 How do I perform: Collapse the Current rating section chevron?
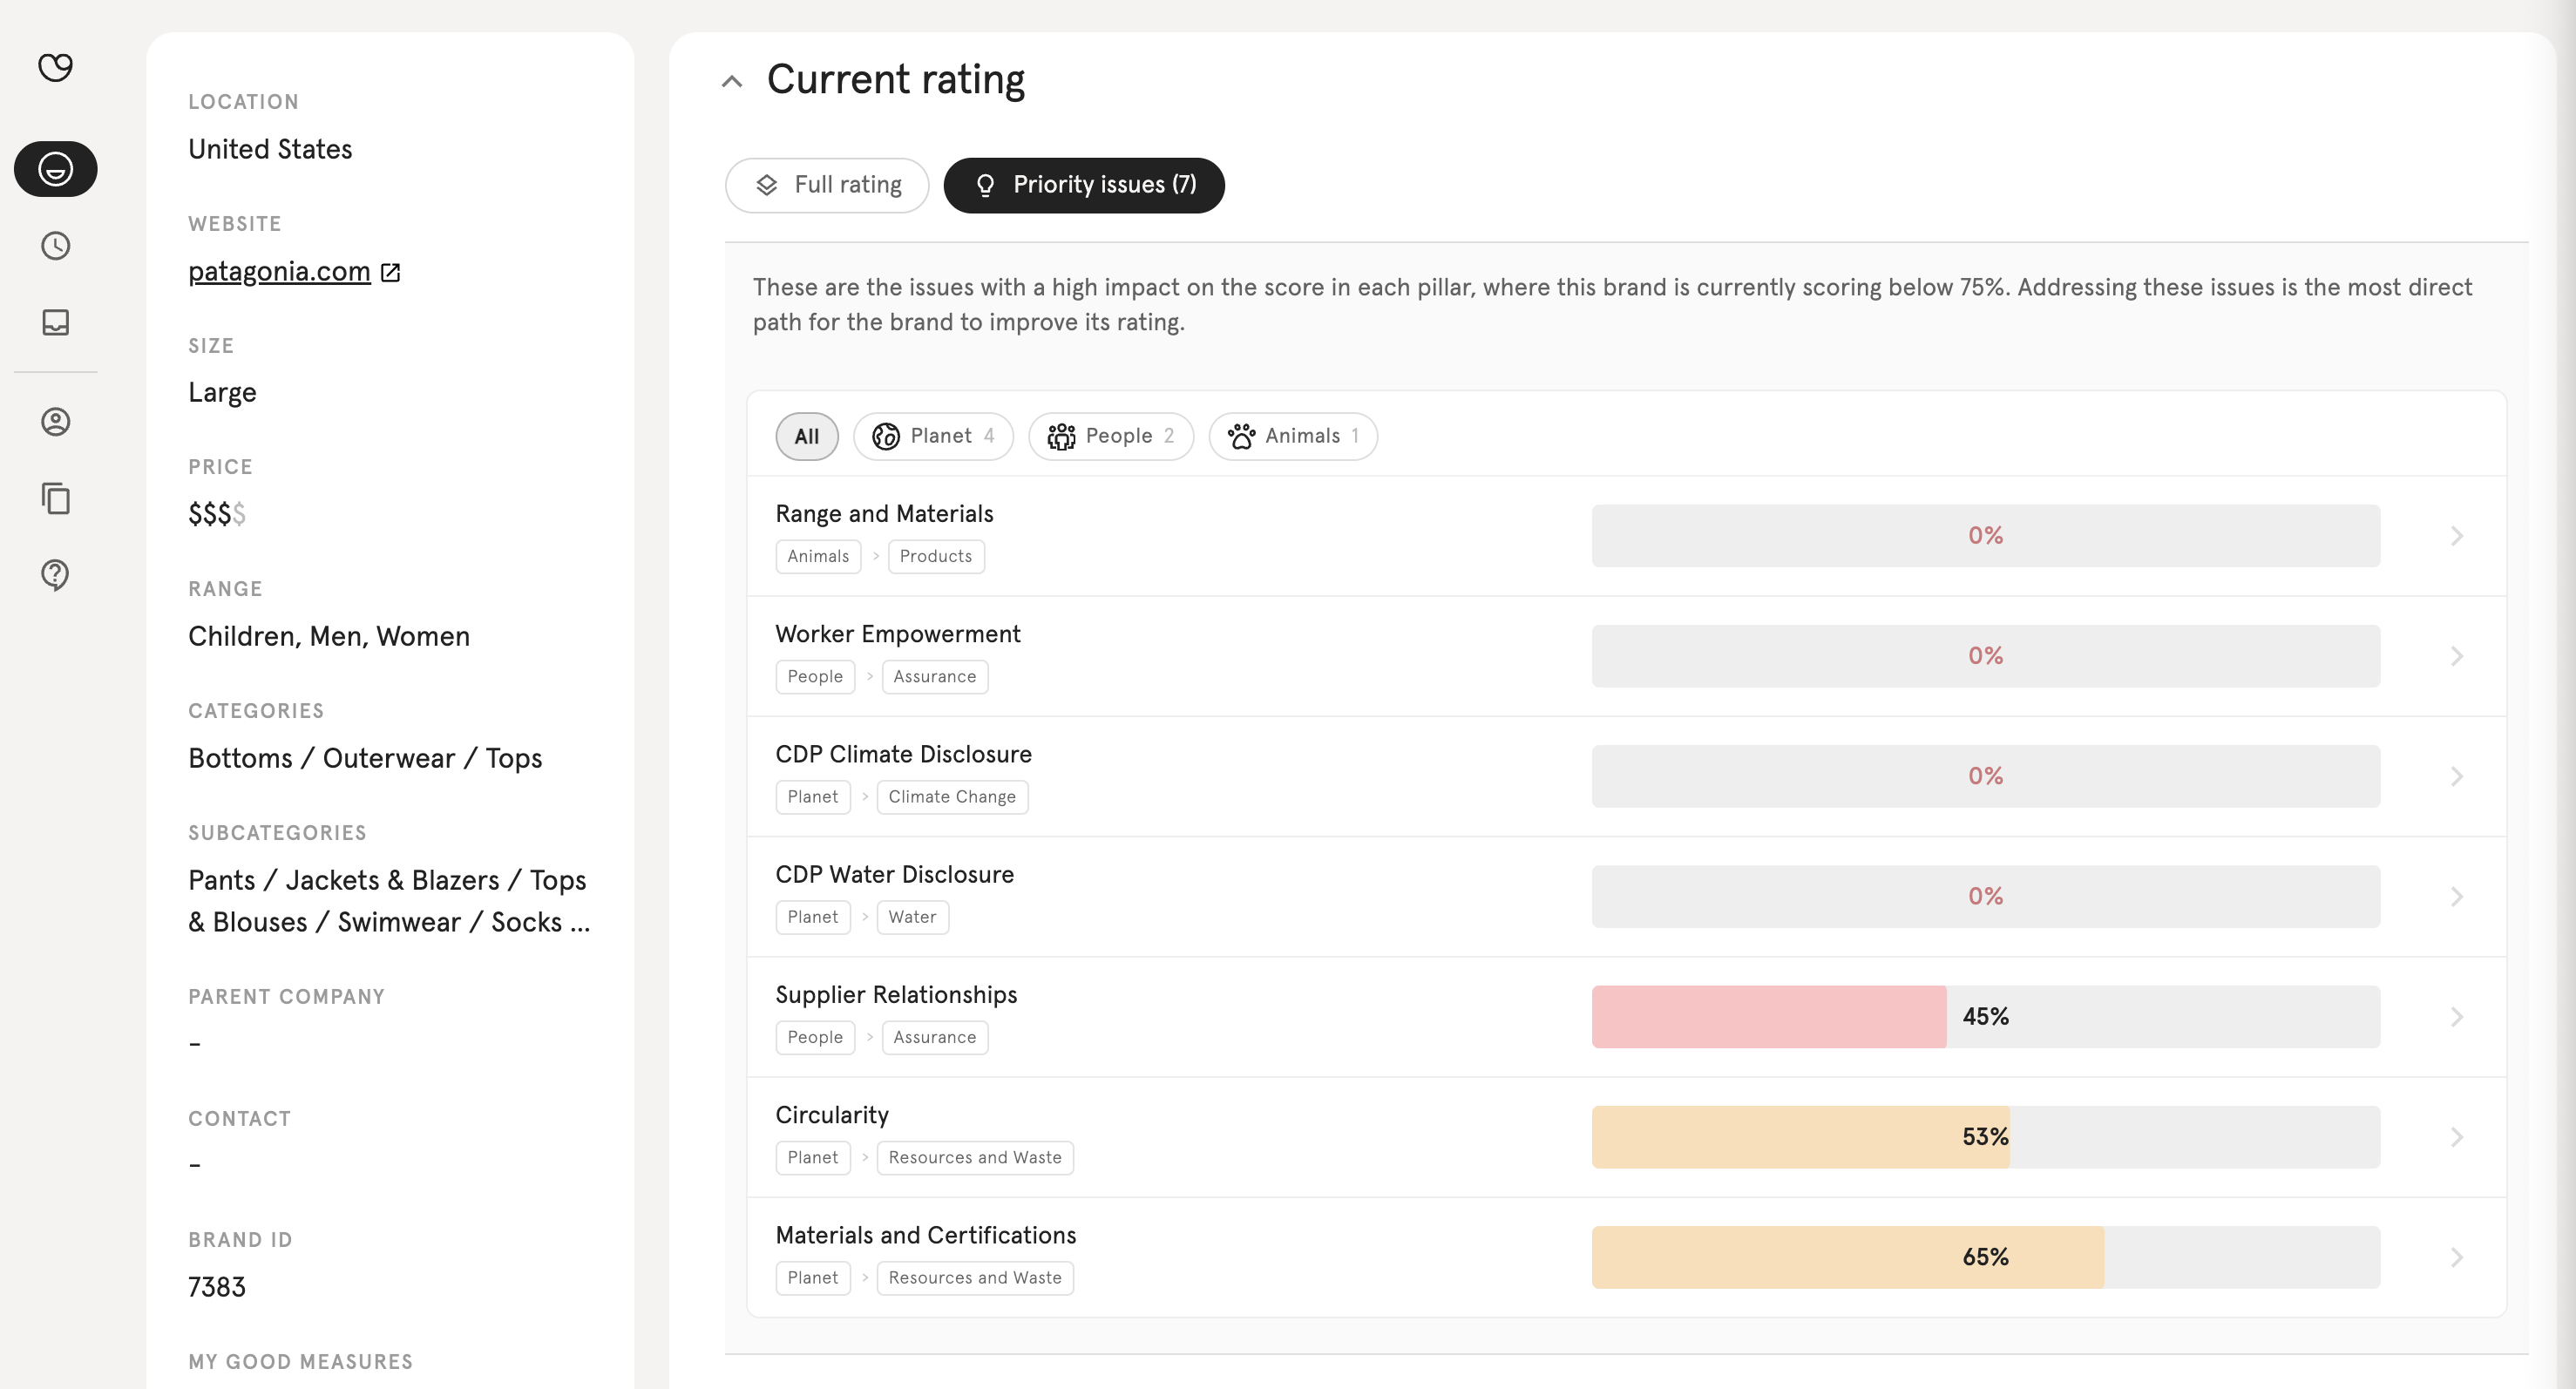pyautogui.click(x=732, y=81)
